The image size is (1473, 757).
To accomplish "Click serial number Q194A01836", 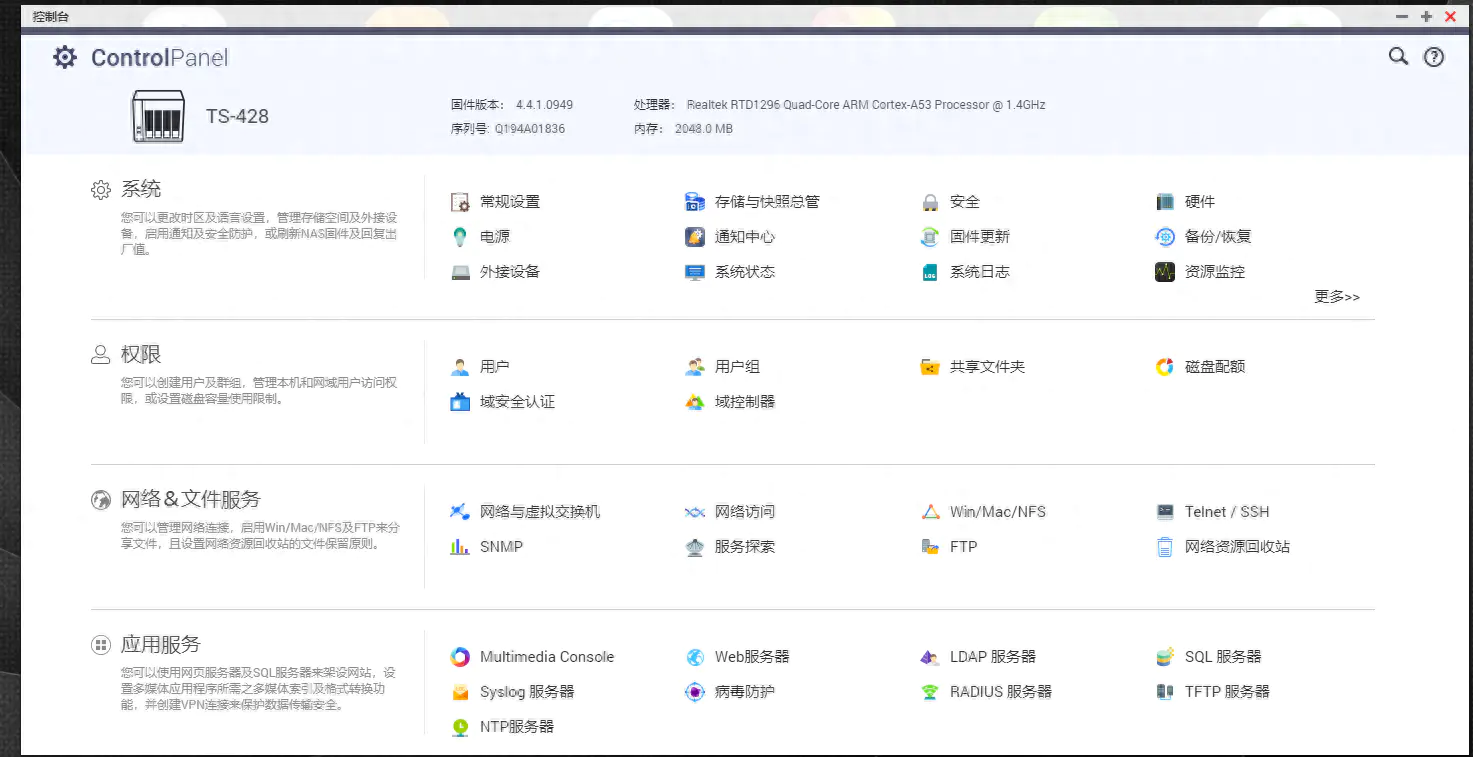I will [x=530, y=129].
